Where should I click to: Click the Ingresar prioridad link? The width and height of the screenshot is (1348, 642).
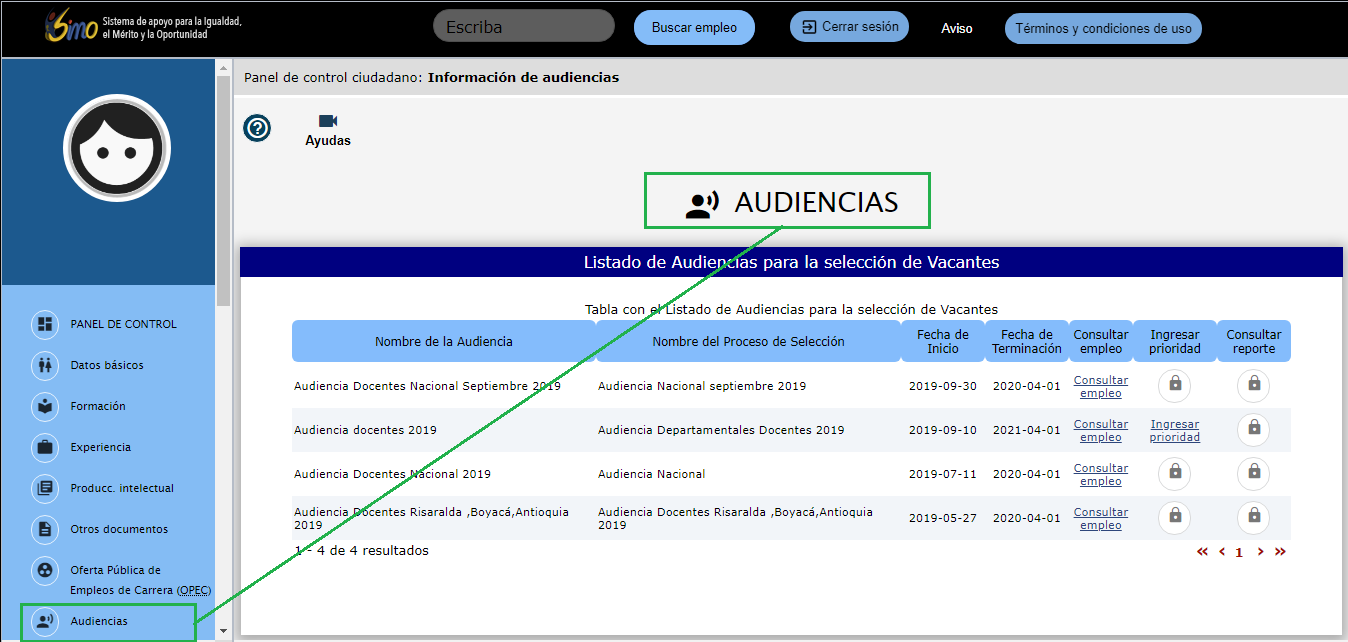point(1175,430)
